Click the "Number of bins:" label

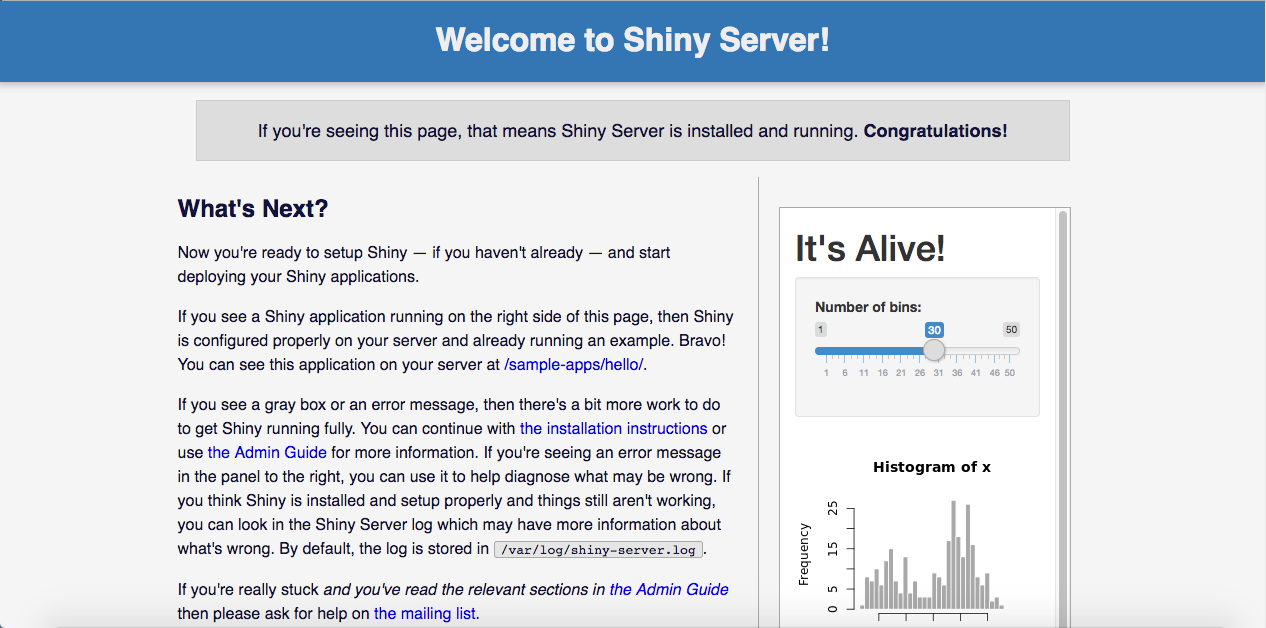pos(868,307)
